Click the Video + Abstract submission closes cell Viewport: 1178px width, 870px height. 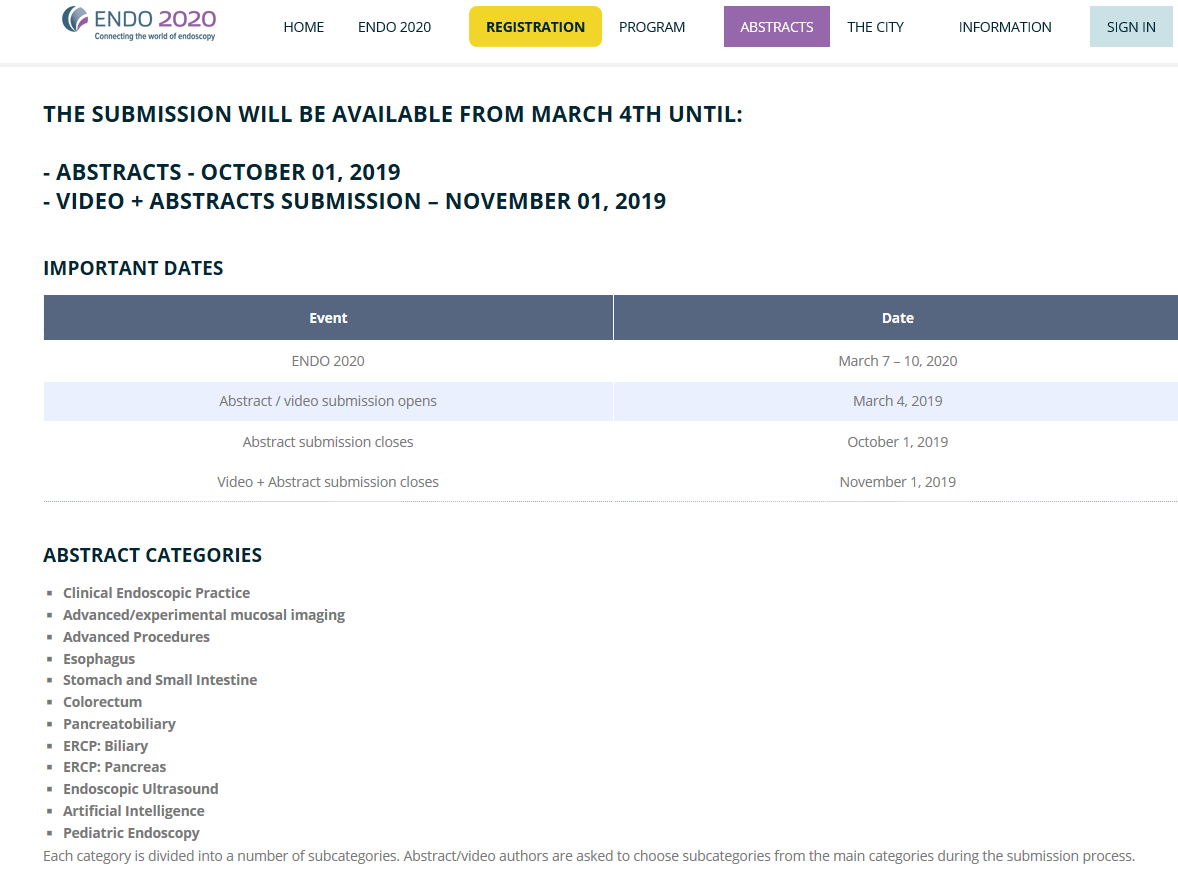tap(328, 482)
